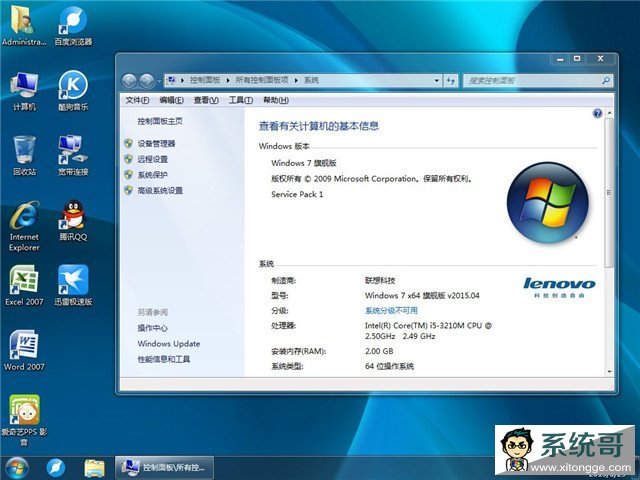The image size is (640, 480).
Task: Open 性能信息和工具 link
Action: 164,359
